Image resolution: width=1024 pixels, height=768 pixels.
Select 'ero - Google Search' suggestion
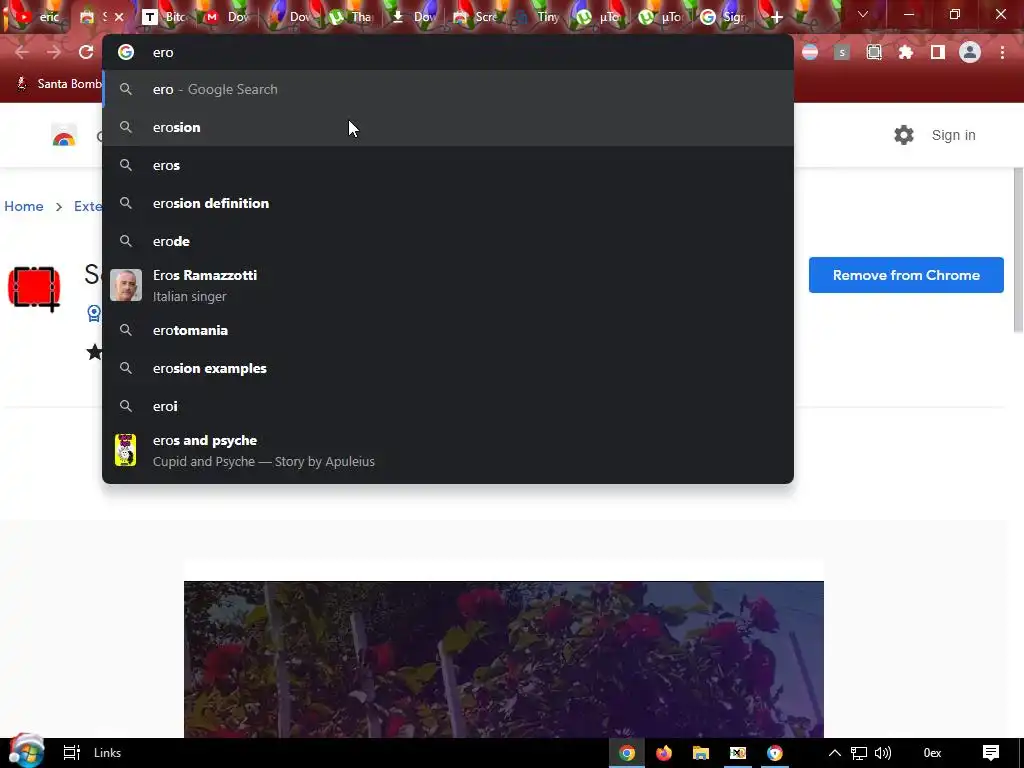pos(448,89)
